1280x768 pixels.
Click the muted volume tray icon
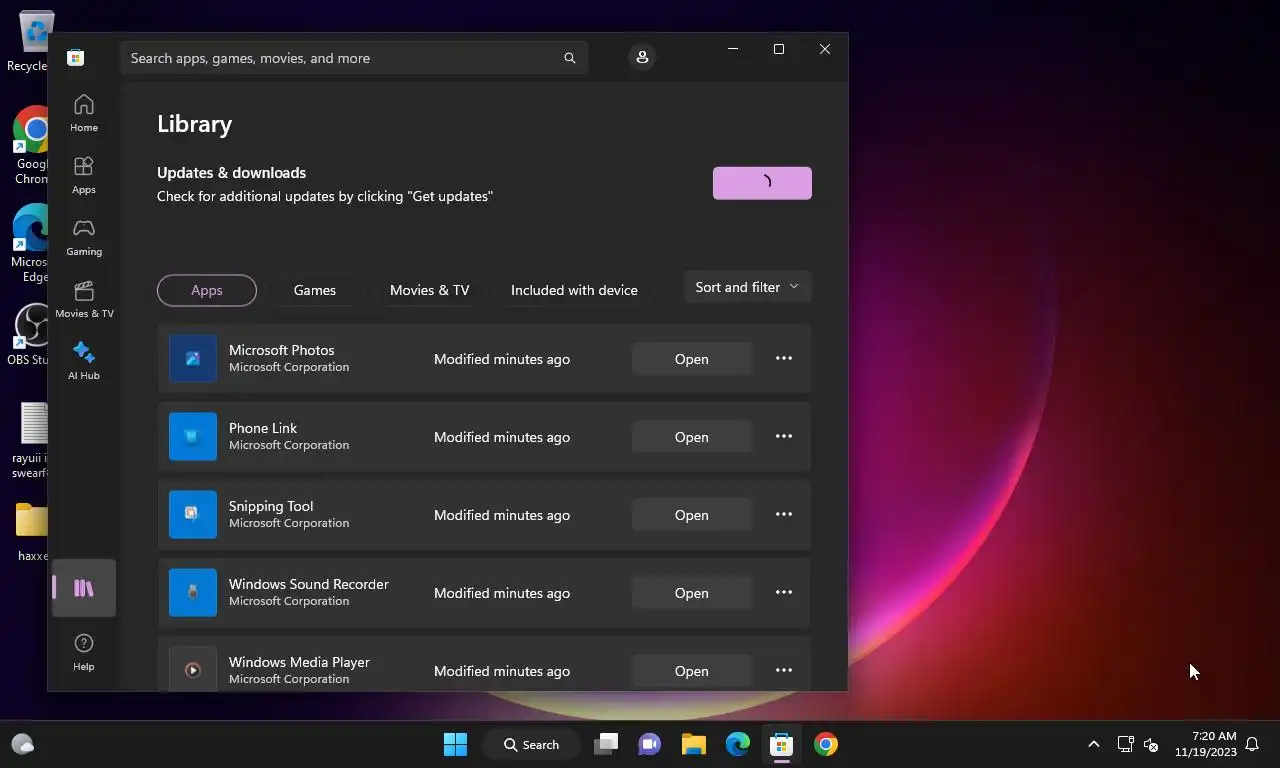[x=1151, y=744]
